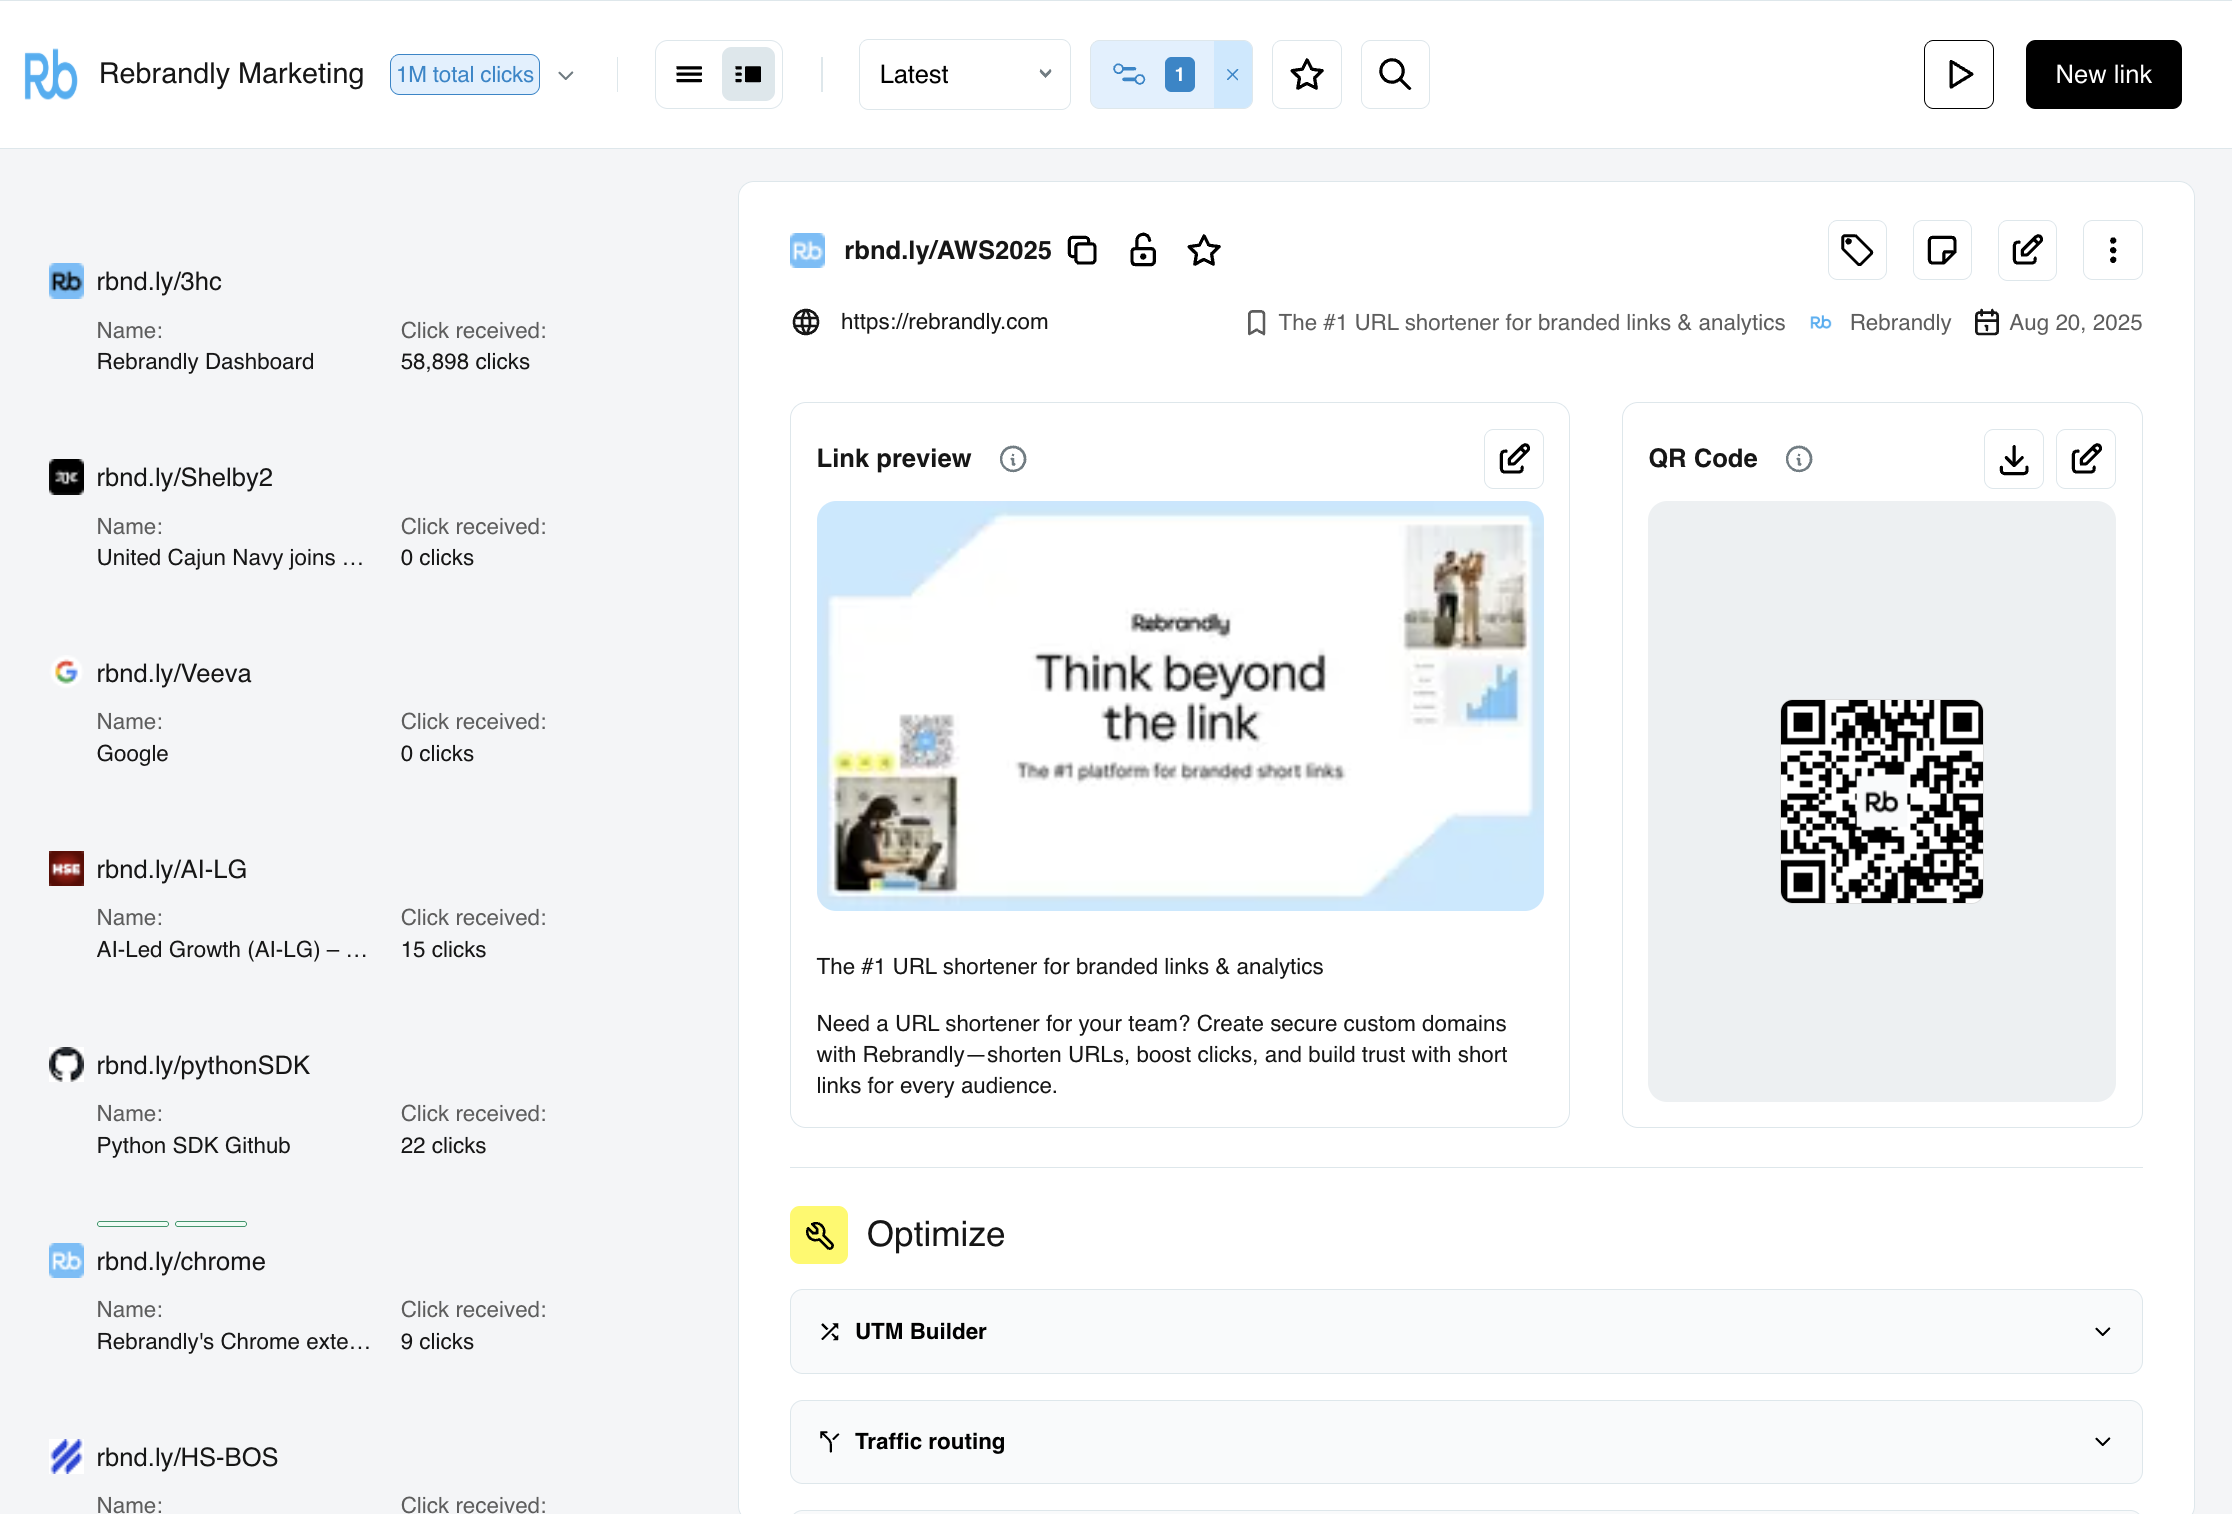Click the lock icon next to the link slug
The height and width of the screenshot is (1514, 2232).
[1143, 250]
